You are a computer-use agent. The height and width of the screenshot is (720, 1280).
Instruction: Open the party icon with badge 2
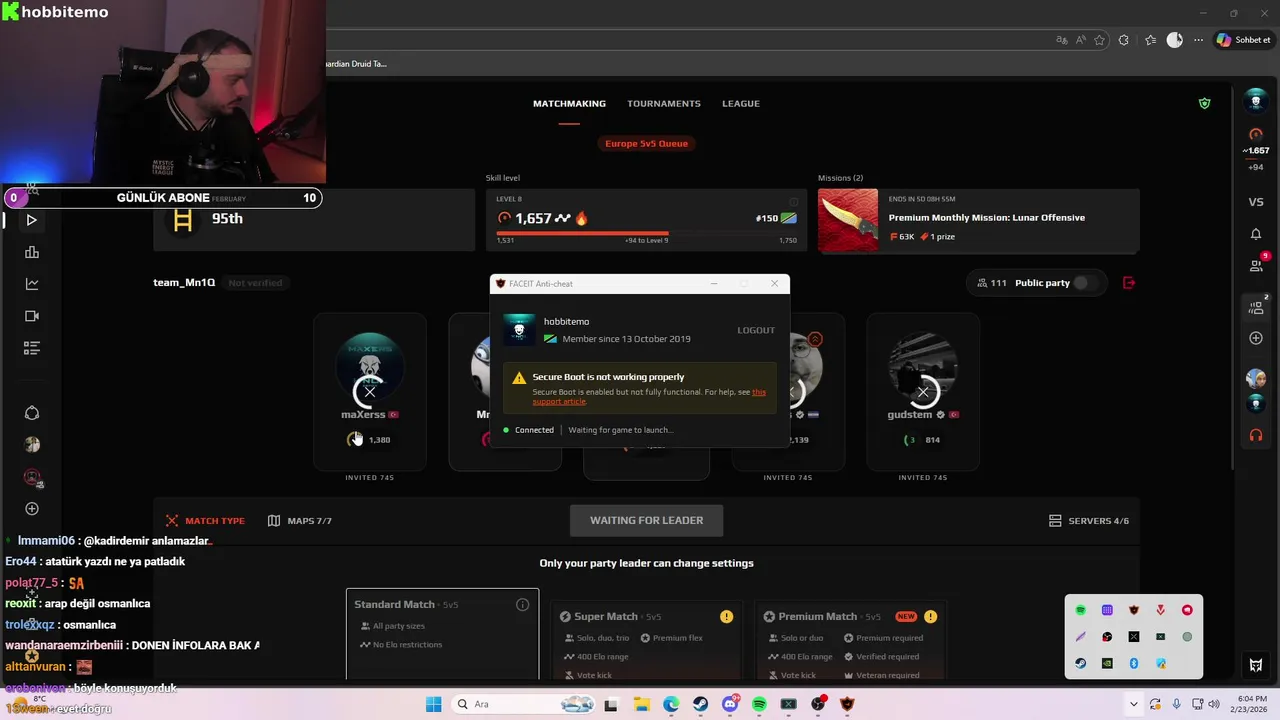(x=1257, y=307)
